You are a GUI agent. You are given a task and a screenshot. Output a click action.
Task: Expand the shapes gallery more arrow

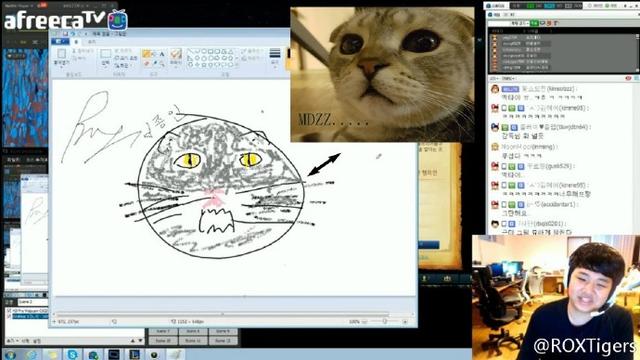(x=236, y=64)
